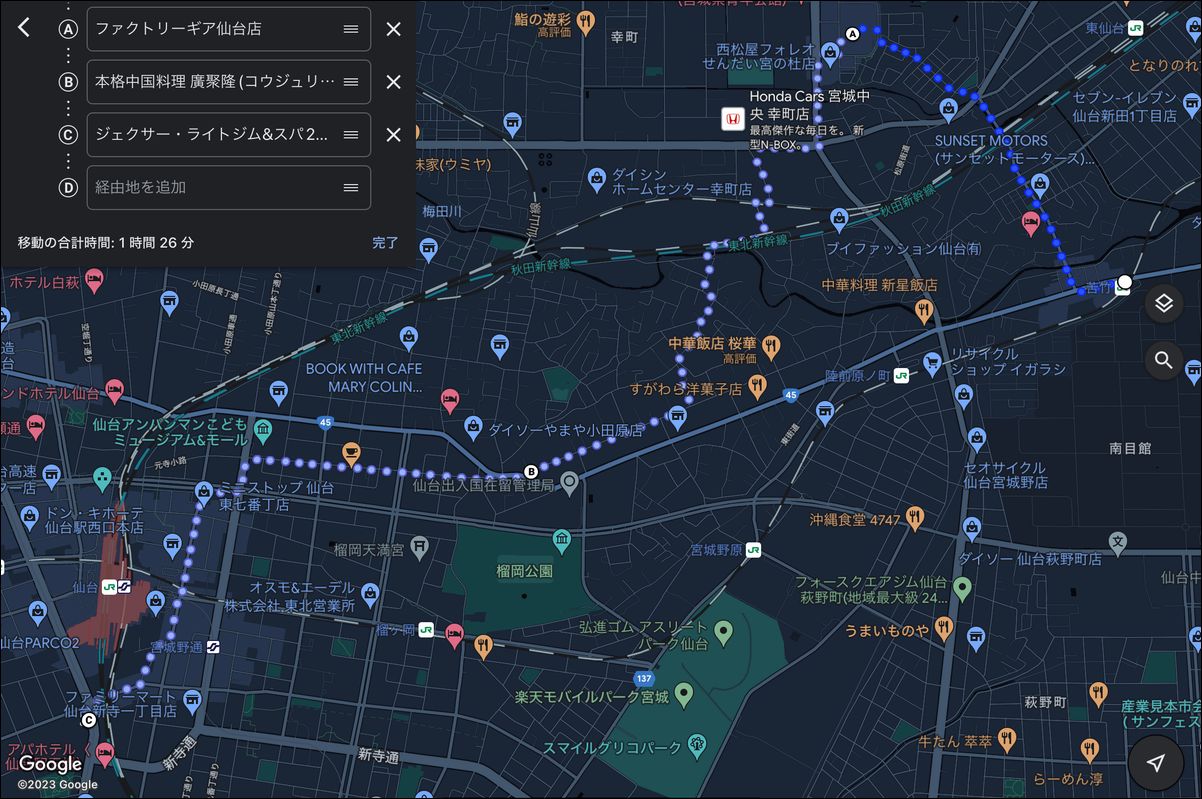The height and width of the screenshot is (799, 1202).
Task: Tap the ダイシン ホームセンター幸町店 shopping pin
Action: tap(597, 180)
